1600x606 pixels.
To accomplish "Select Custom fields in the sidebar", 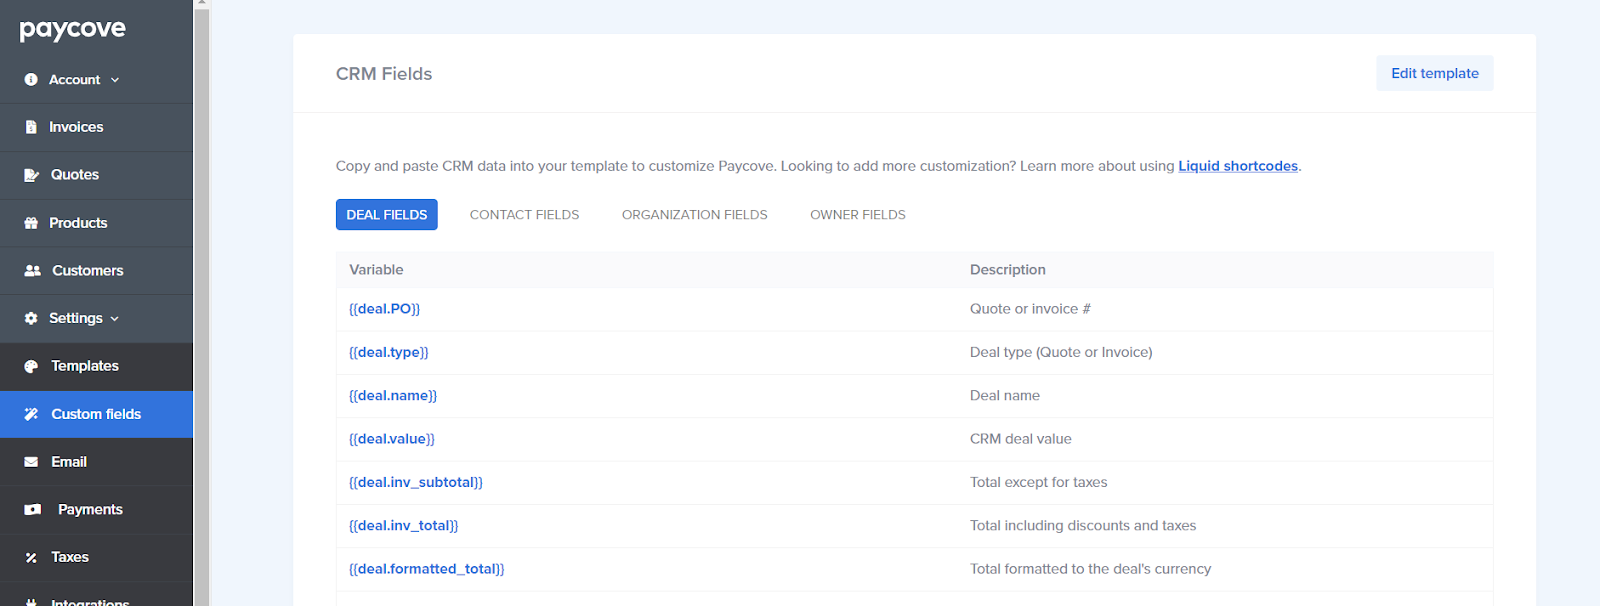I will pos(96,414).
